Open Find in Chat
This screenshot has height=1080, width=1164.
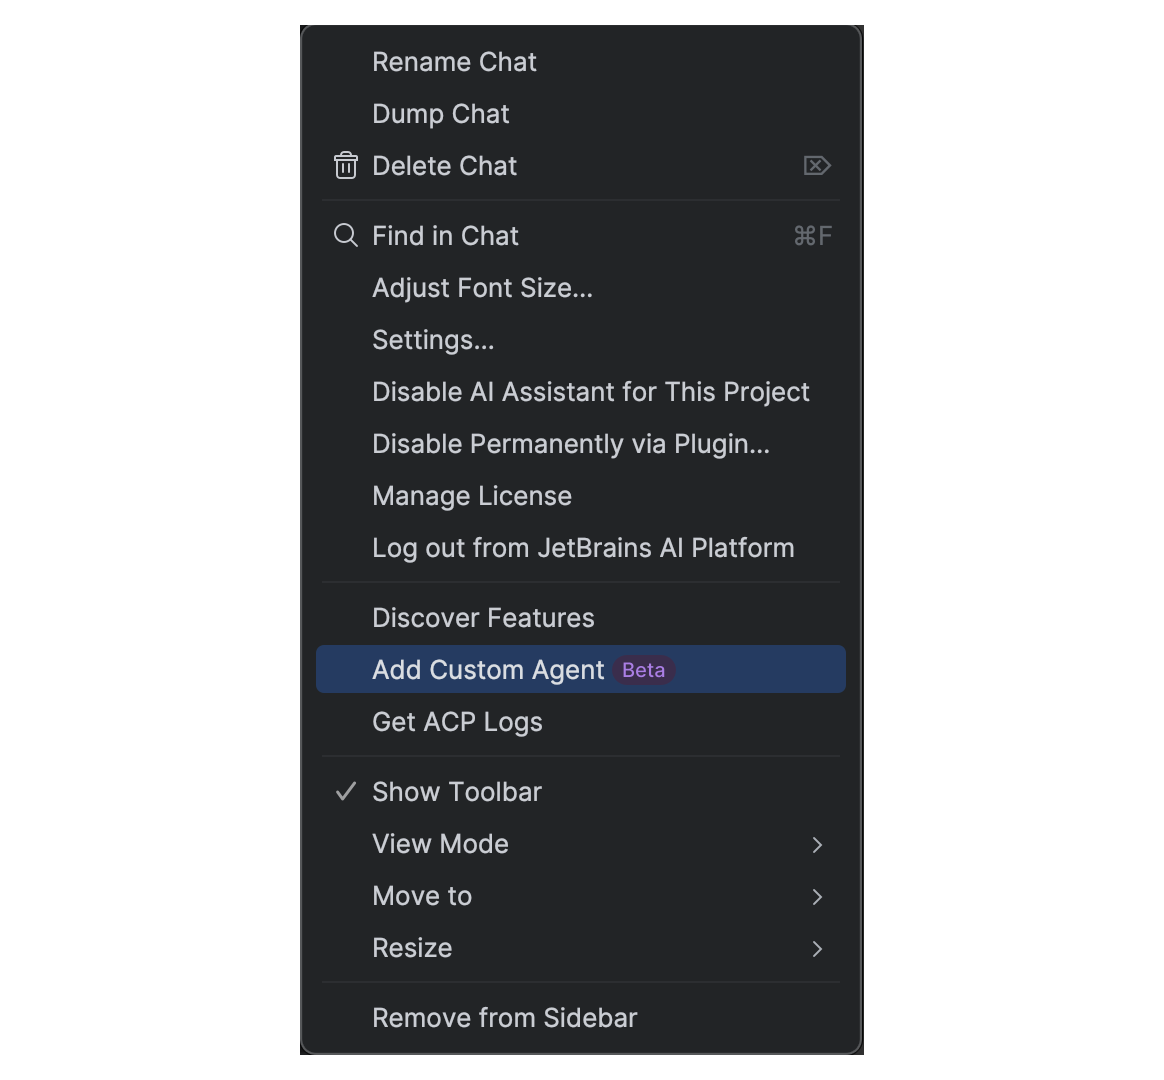pyautogui.click(x=445, y=236)
